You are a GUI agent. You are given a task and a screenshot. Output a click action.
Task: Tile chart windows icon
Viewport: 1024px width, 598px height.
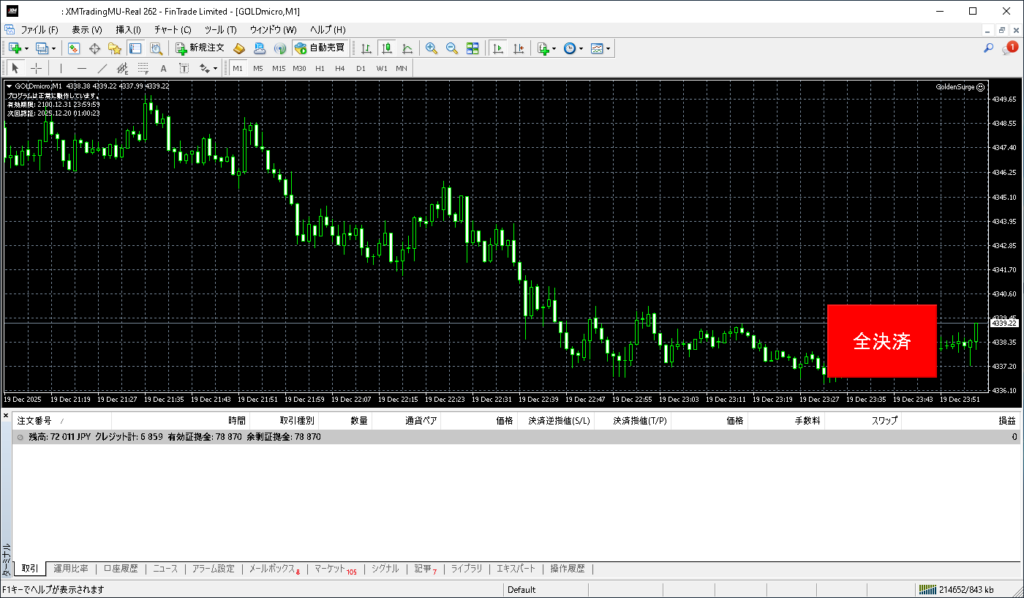point(472,48)
